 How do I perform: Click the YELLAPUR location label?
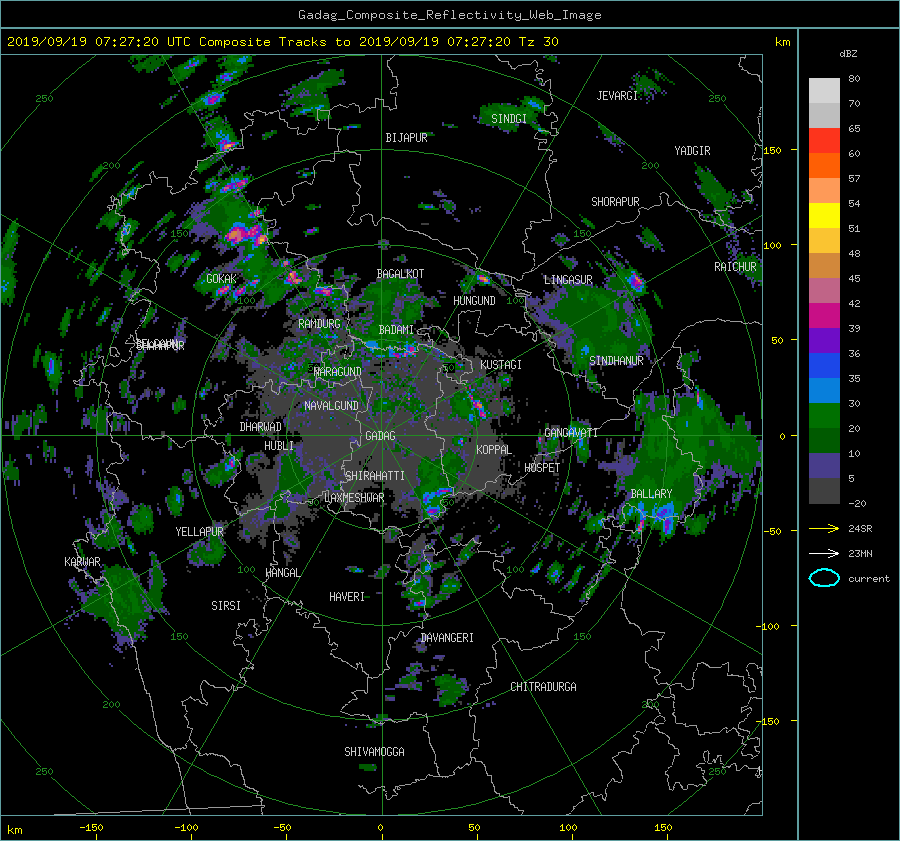[x=199, y=532]
